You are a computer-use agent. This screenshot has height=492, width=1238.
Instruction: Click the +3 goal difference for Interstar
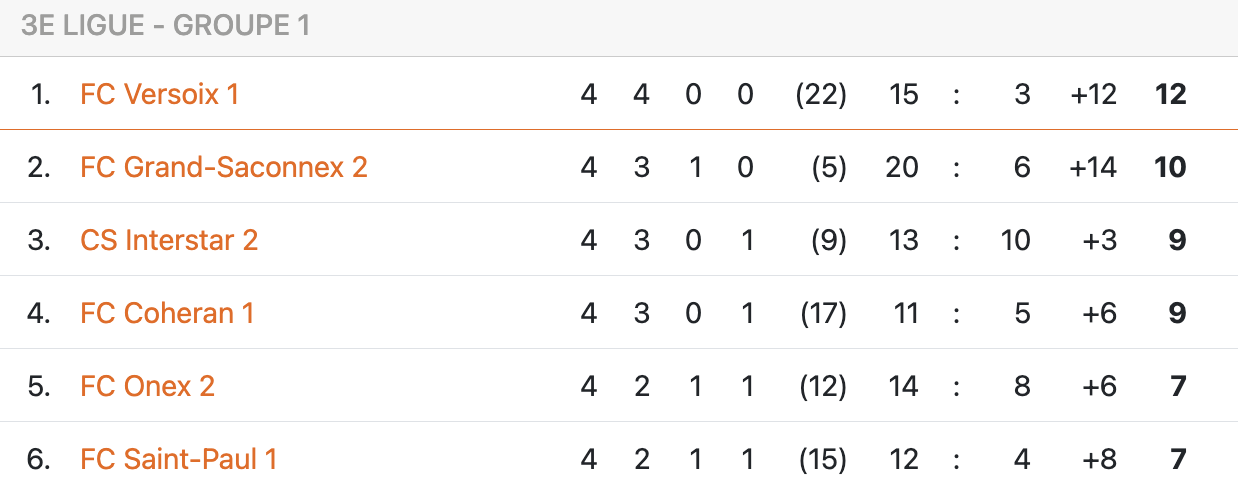[x=1098, y=240]
